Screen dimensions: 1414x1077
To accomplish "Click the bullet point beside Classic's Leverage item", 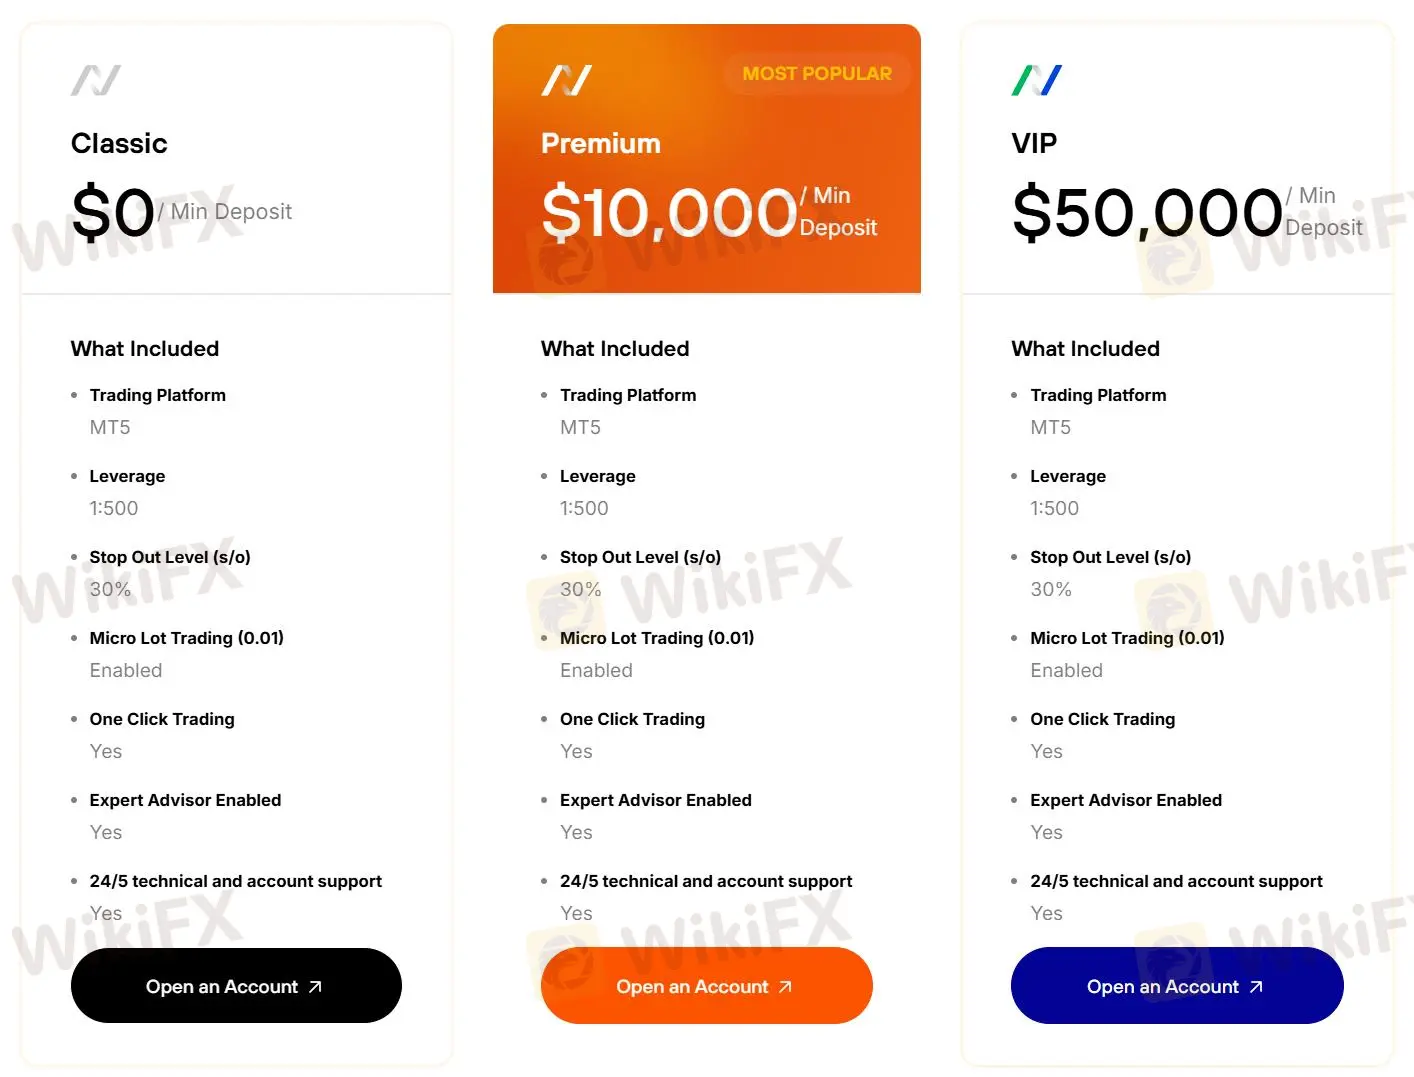I will coord(74,476).
